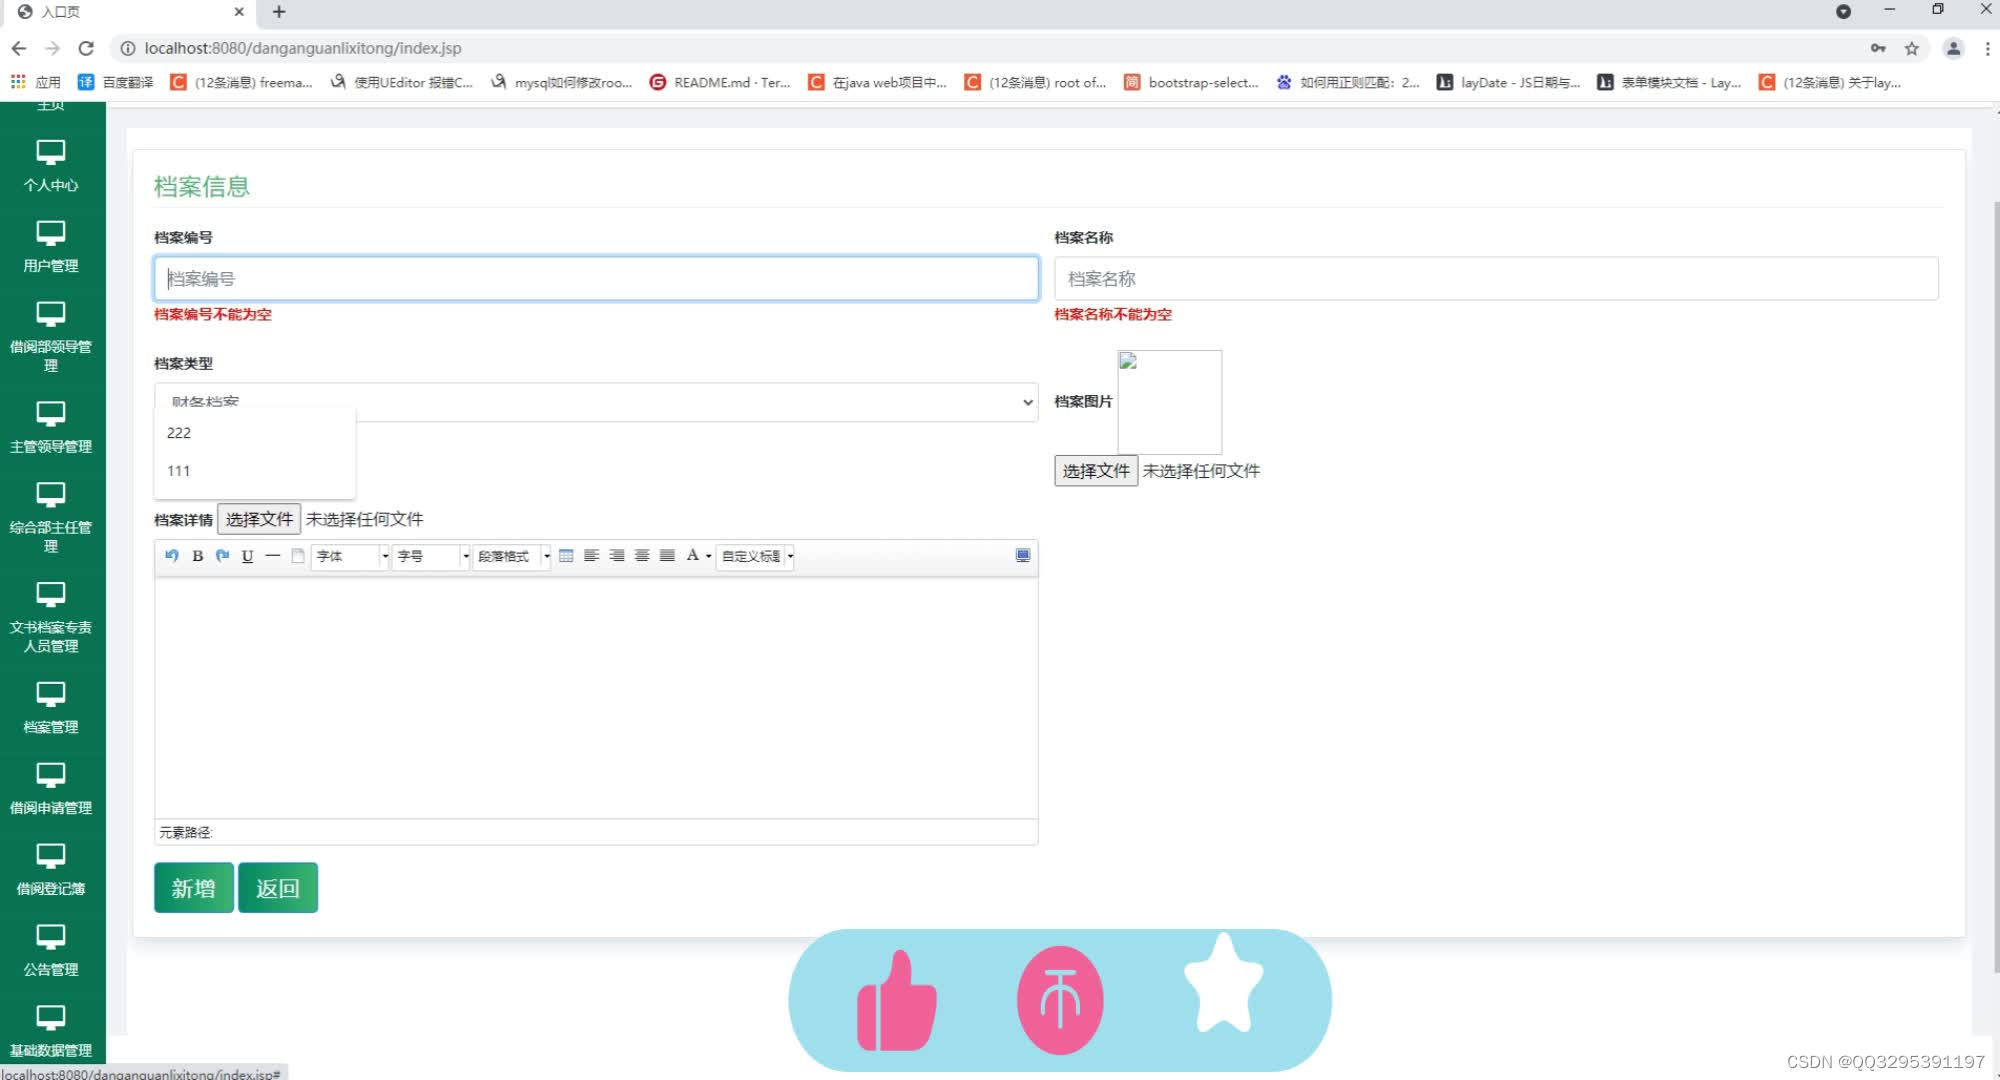The image size is (2000, 1080).
Task: Center-align text in the editor
Action: pyautogui.click(x=641, y=556)
